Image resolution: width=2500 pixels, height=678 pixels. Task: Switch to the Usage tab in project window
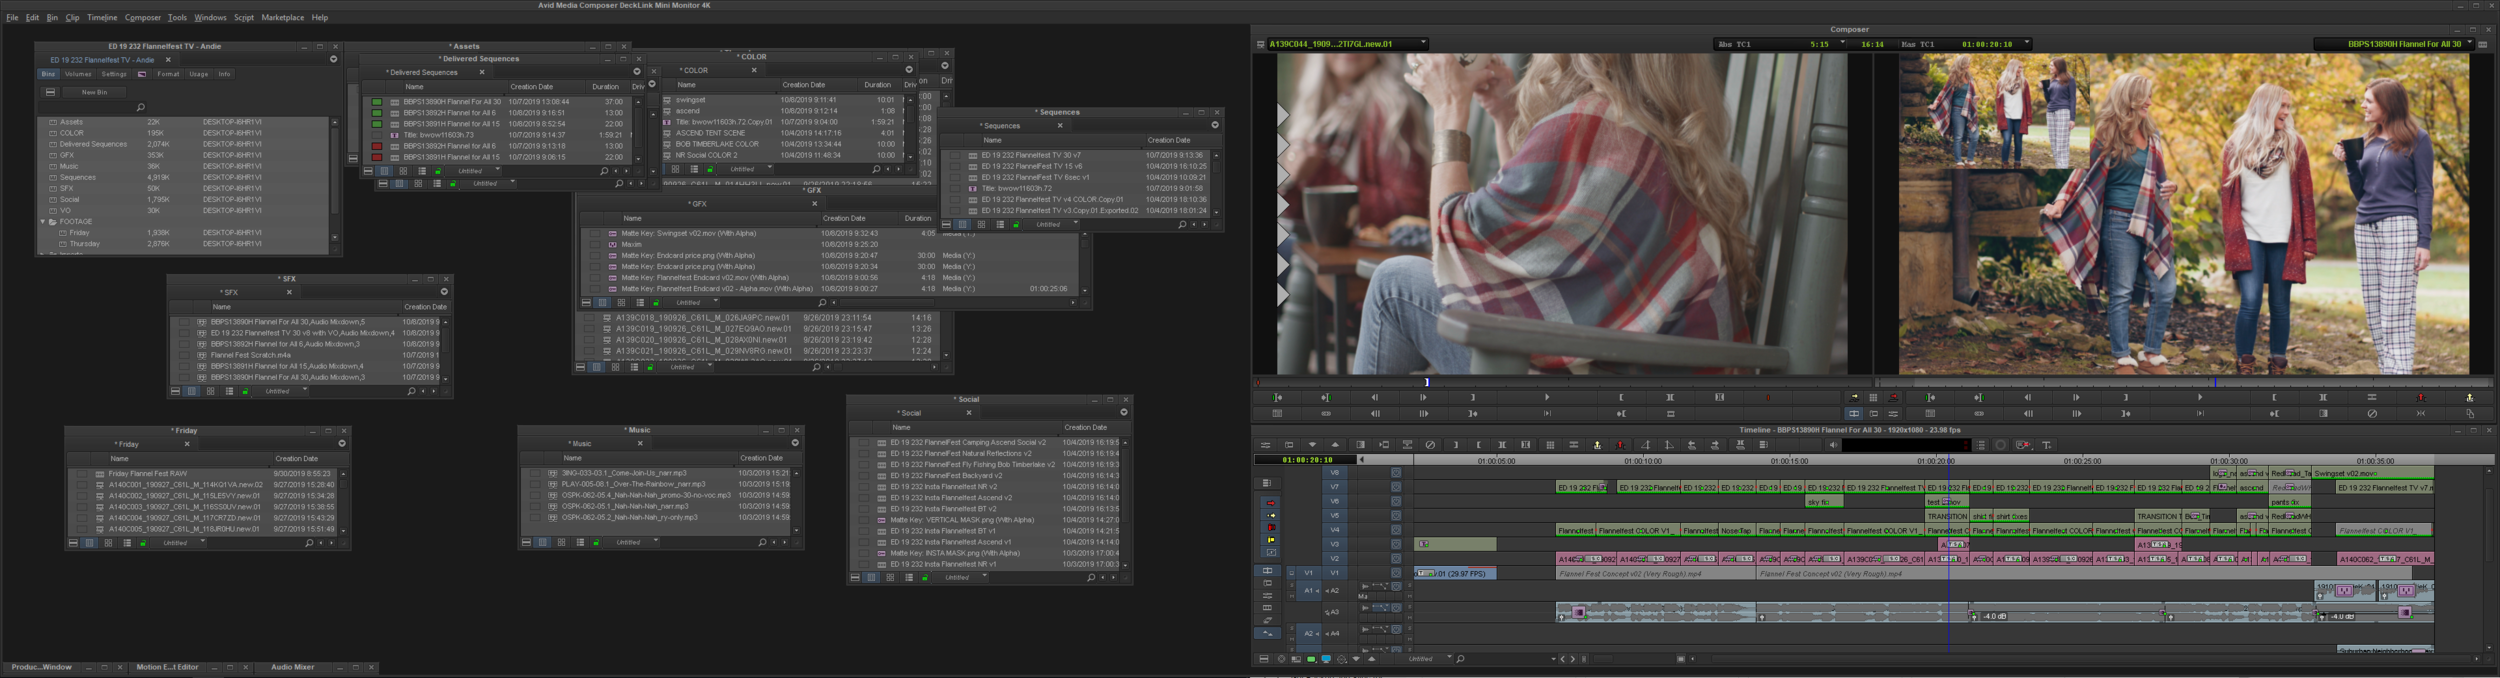tap(199, 74)
